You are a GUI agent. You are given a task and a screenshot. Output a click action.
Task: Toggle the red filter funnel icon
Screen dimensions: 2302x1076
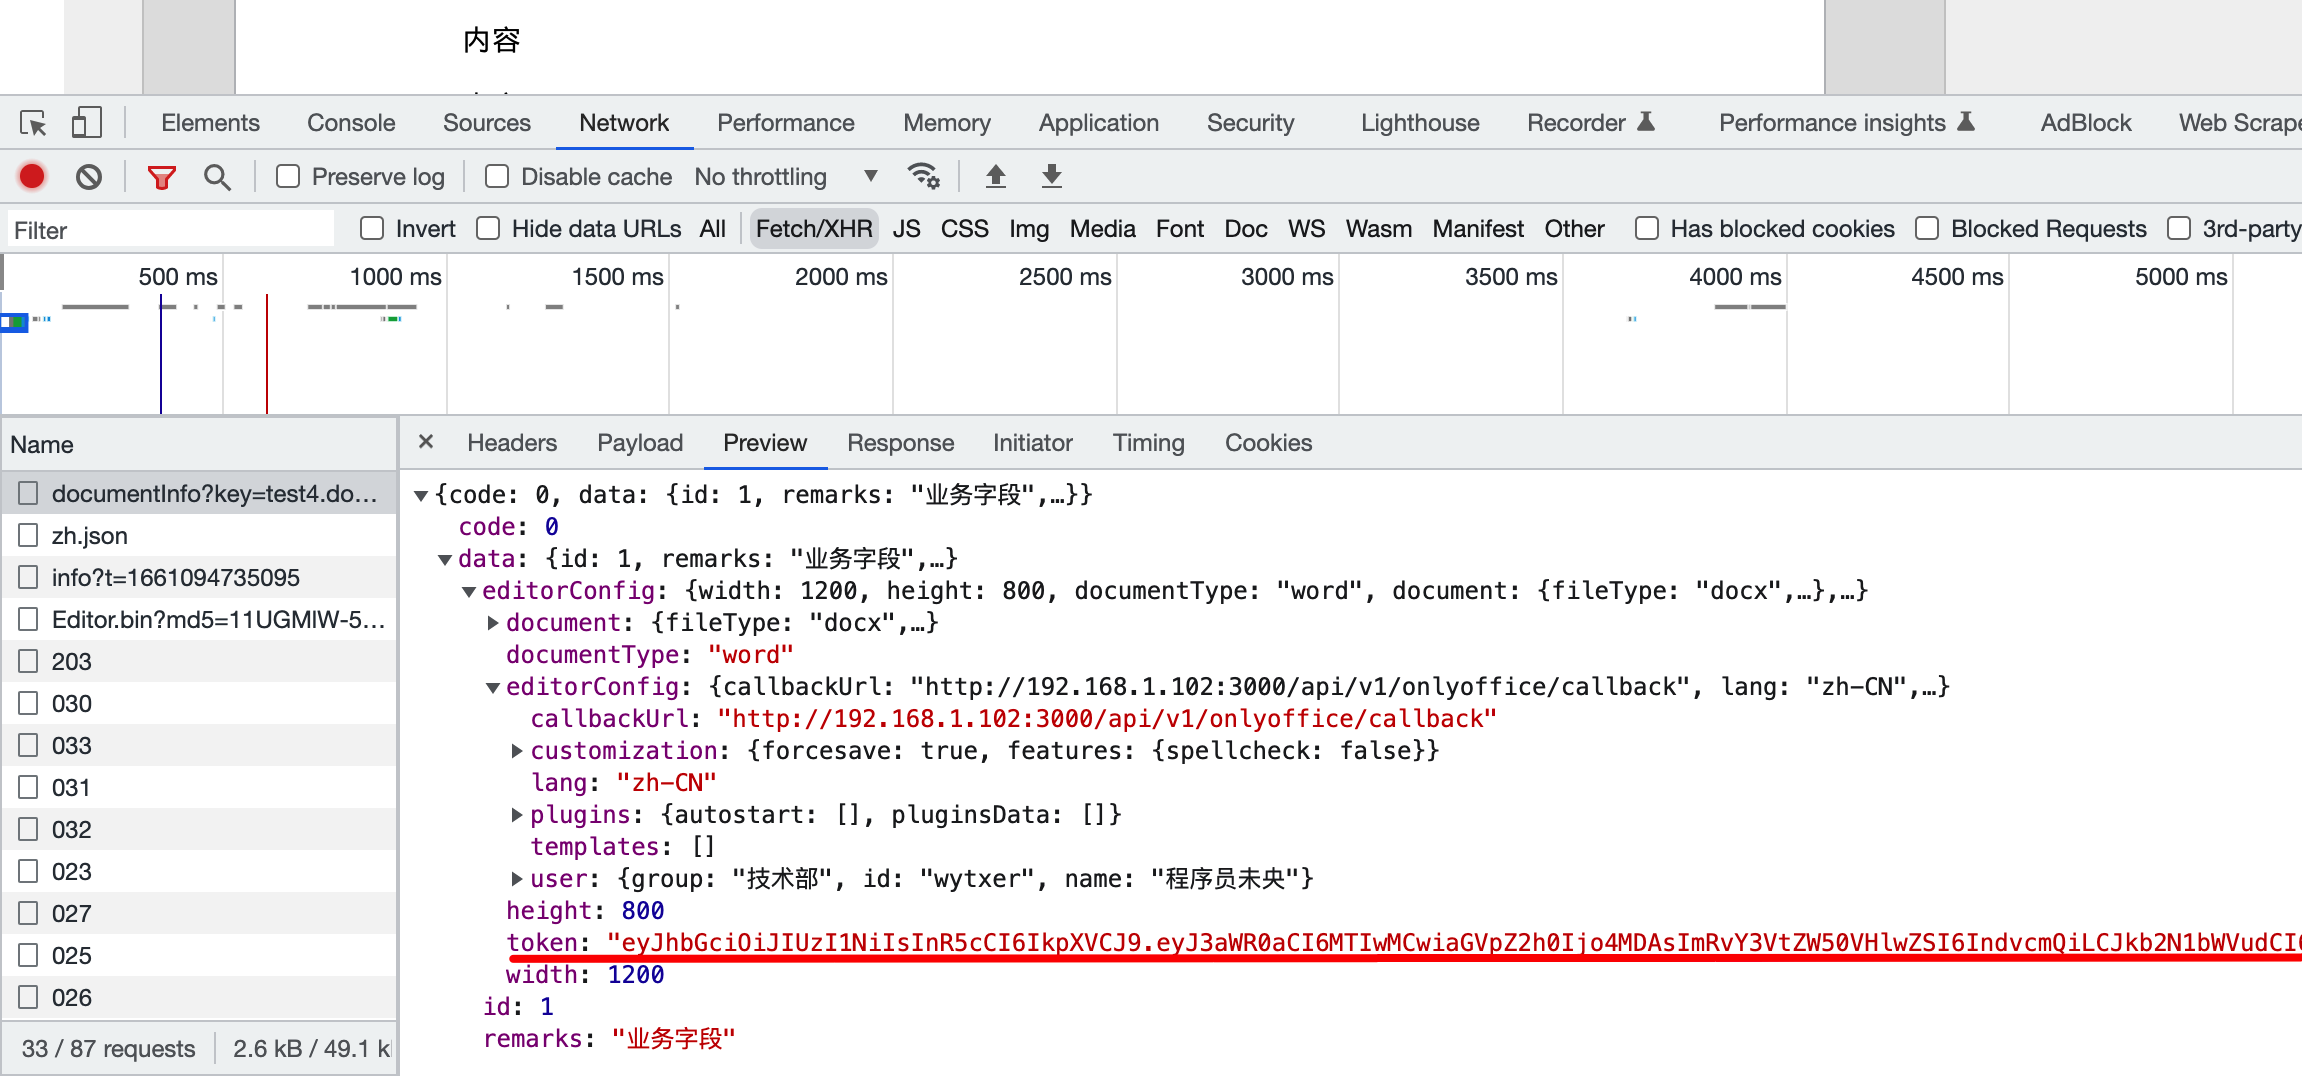161,177
